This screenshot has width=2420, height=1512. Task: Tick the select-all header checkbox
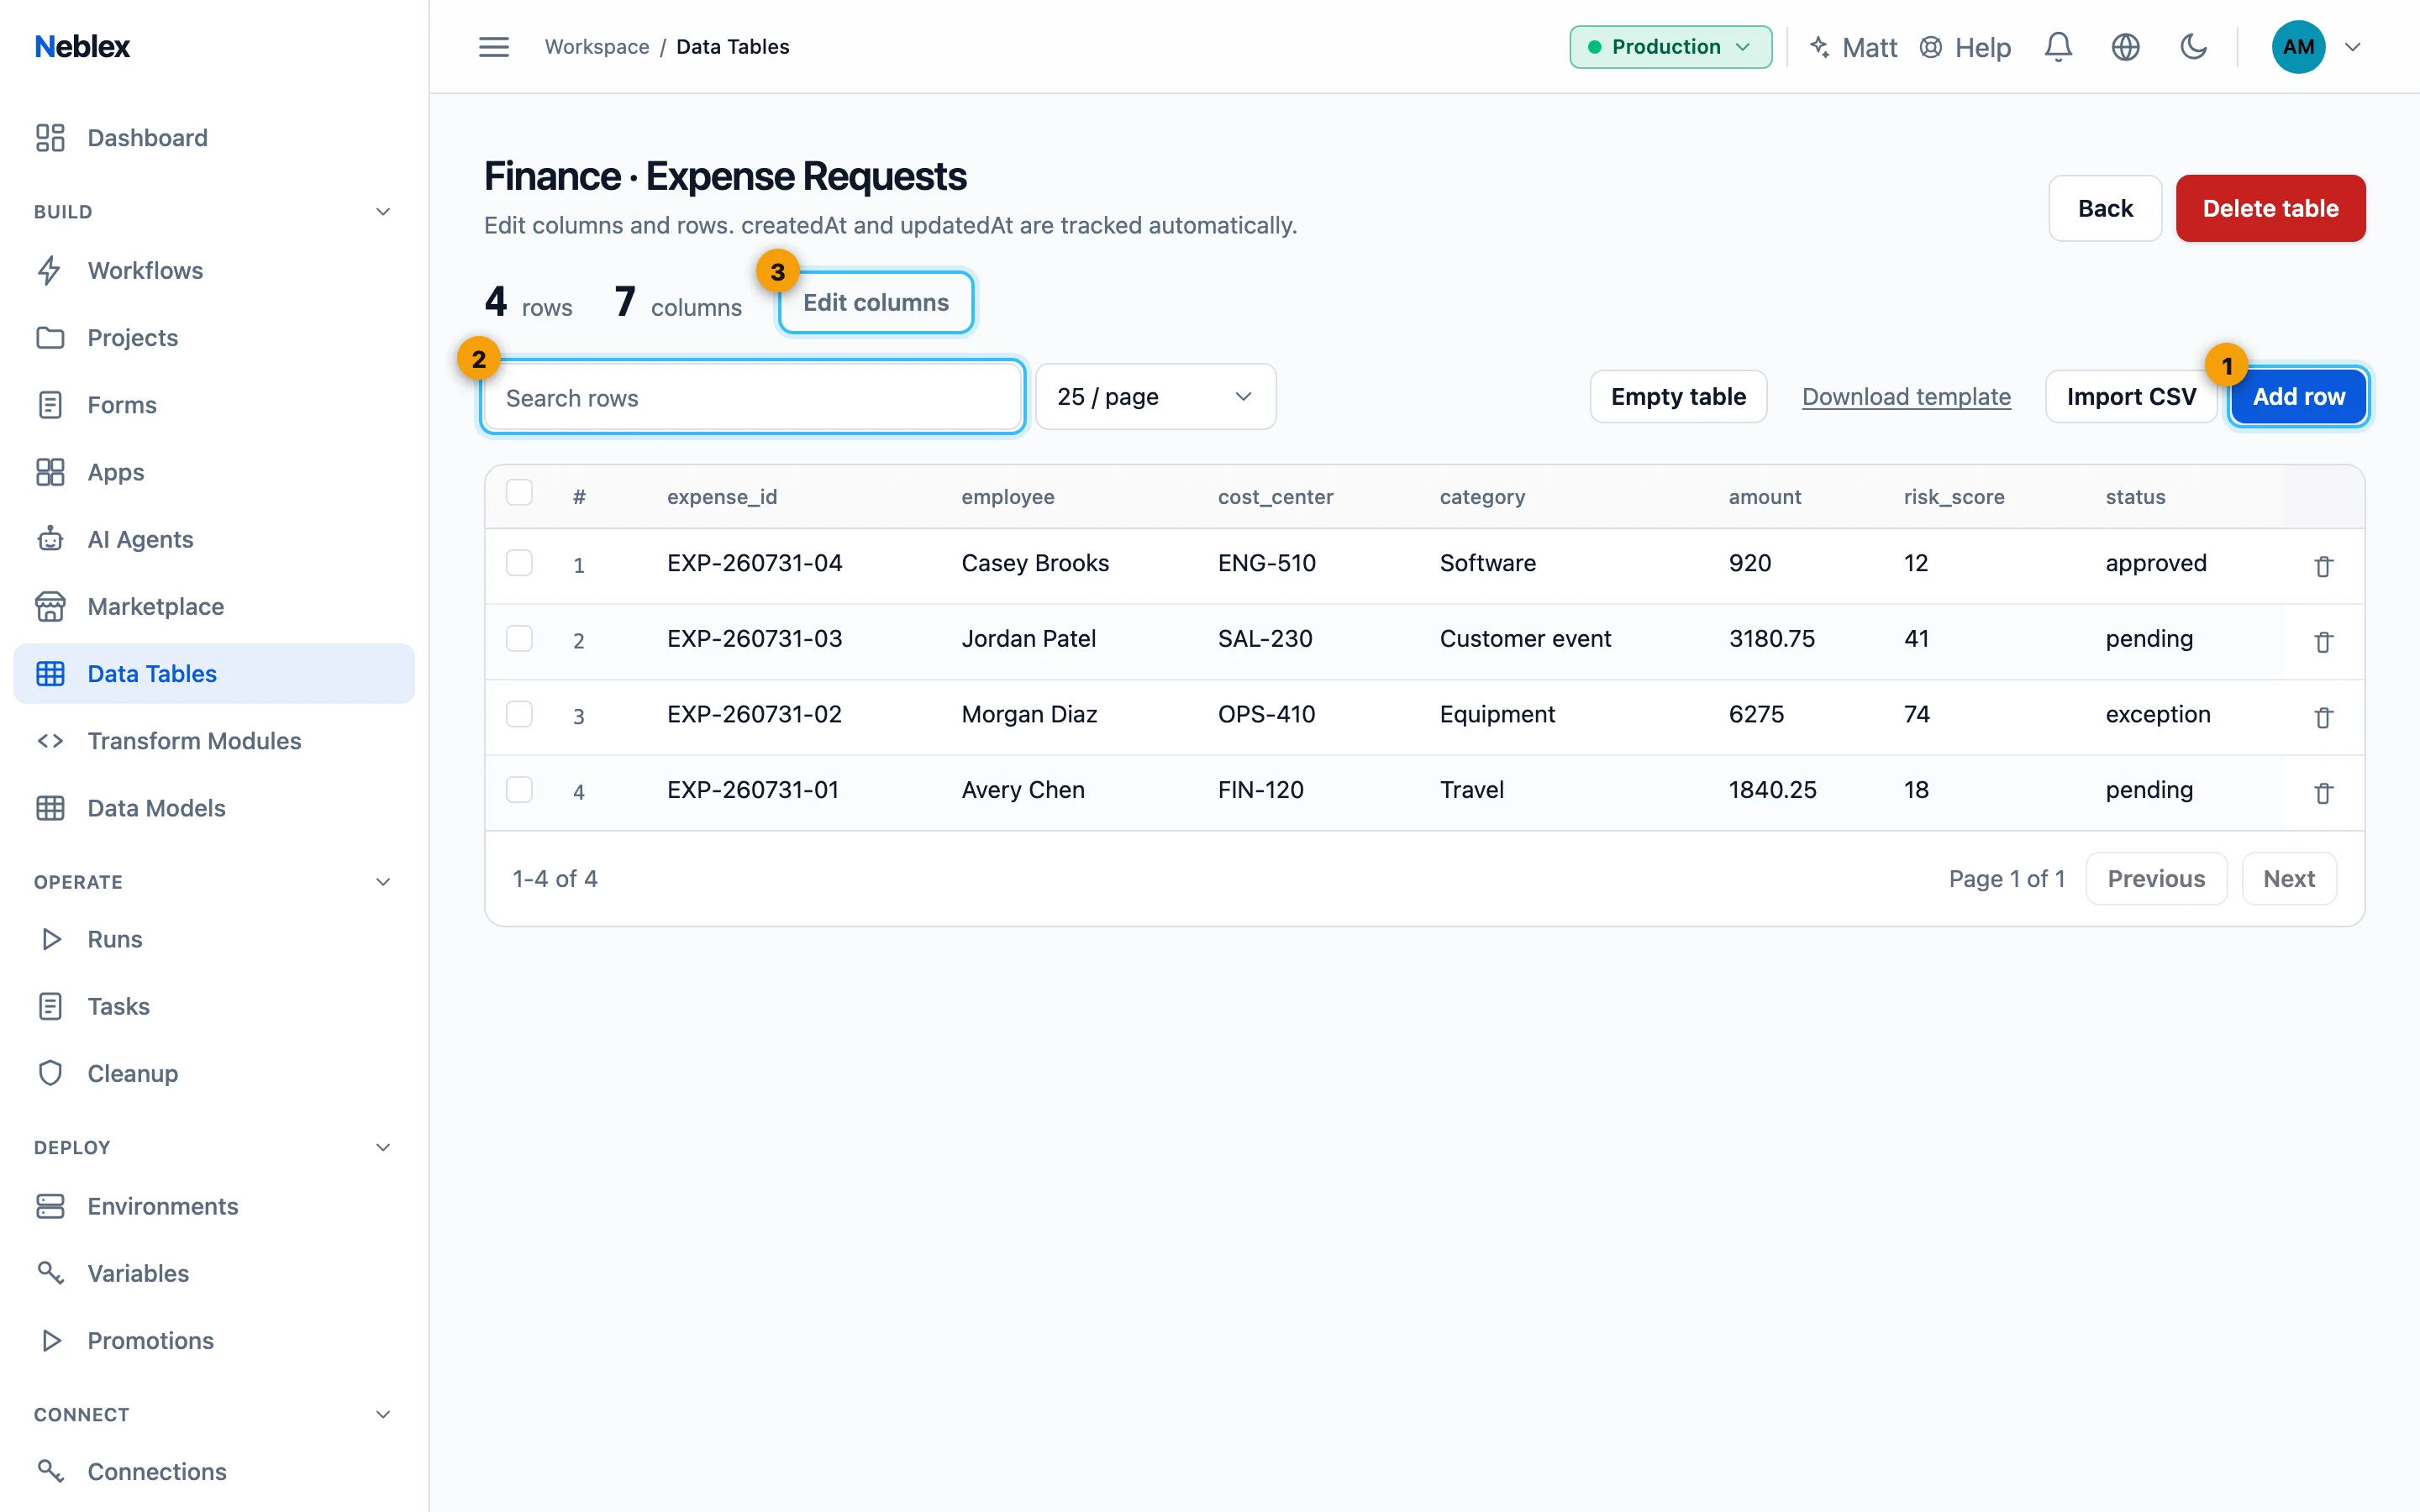(x=519, y=493)
